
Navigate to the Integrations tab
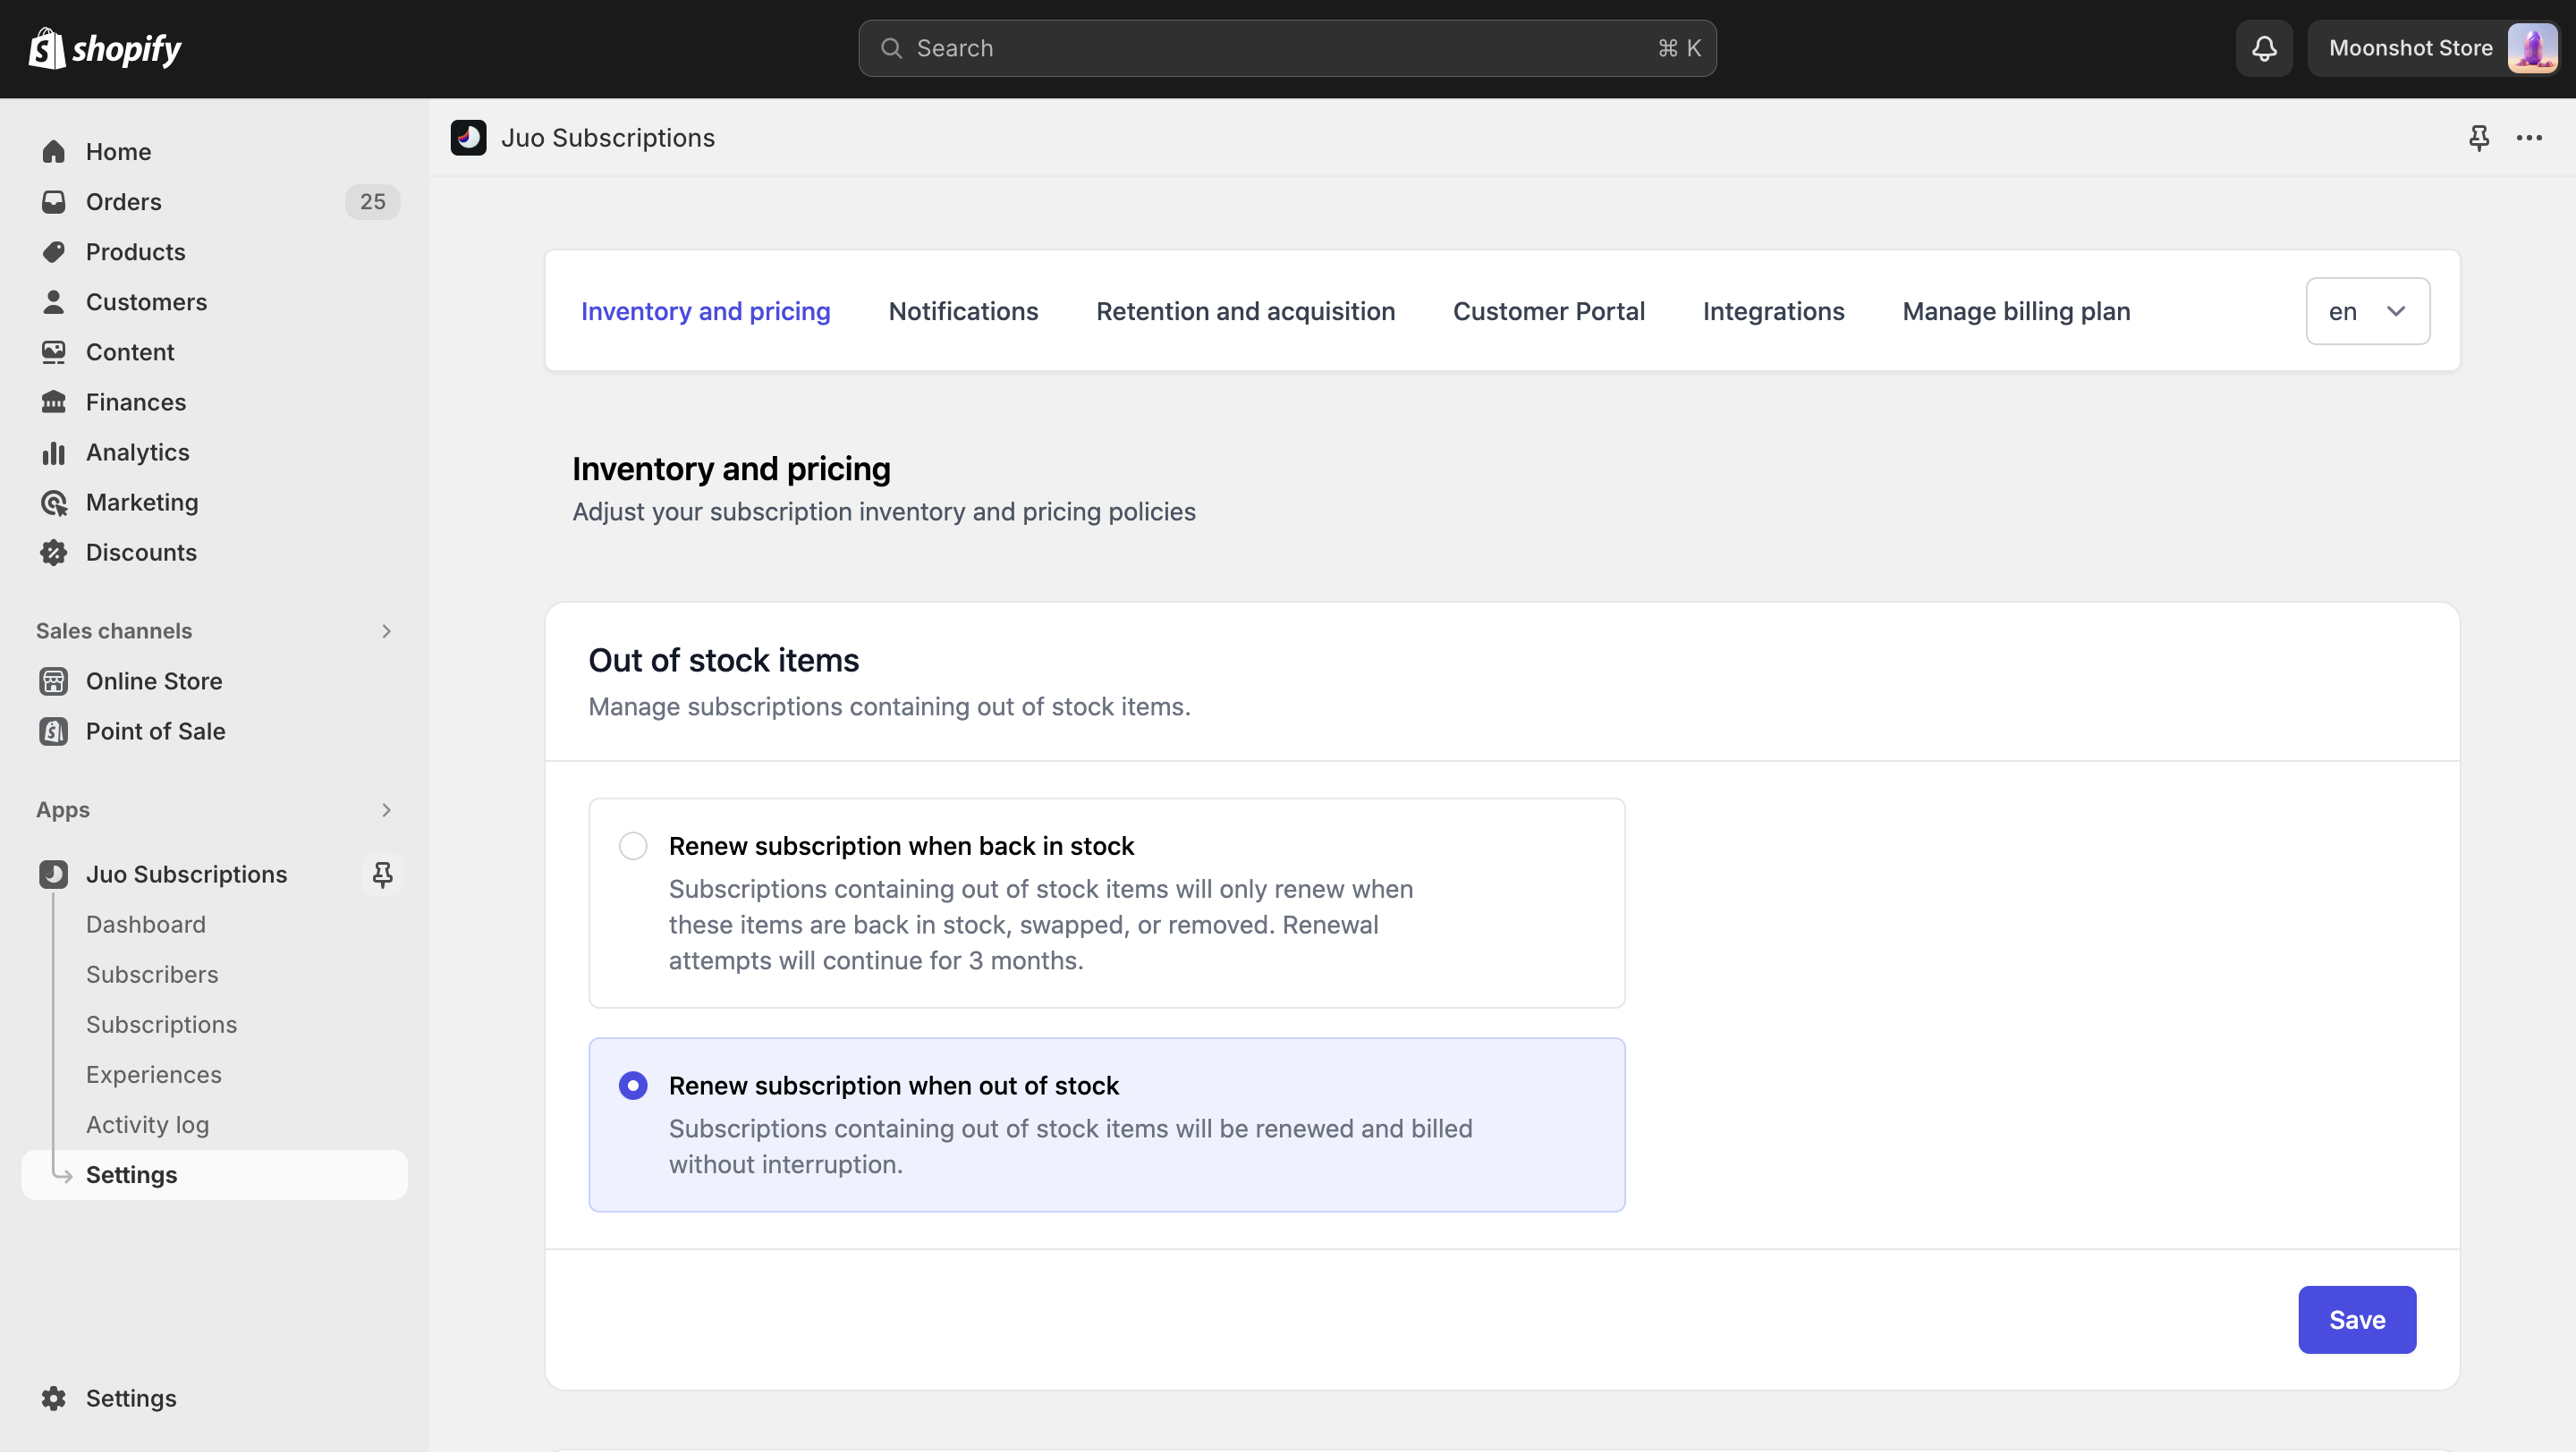[1773, 309]
